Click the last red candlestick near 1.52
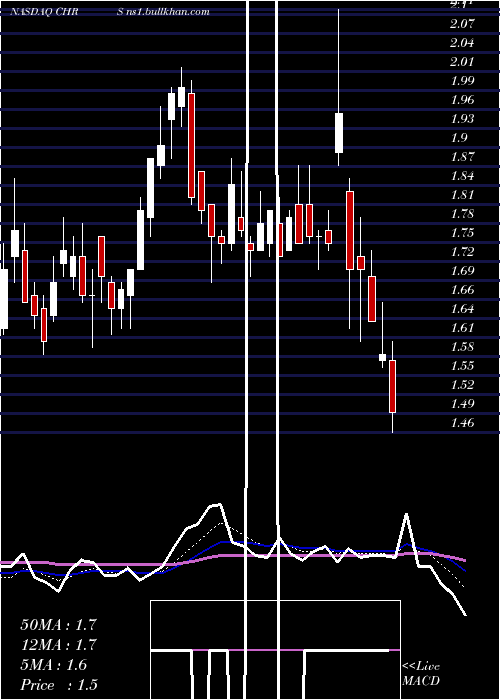Viewport: 500px width, 700px height. (392, 386)
